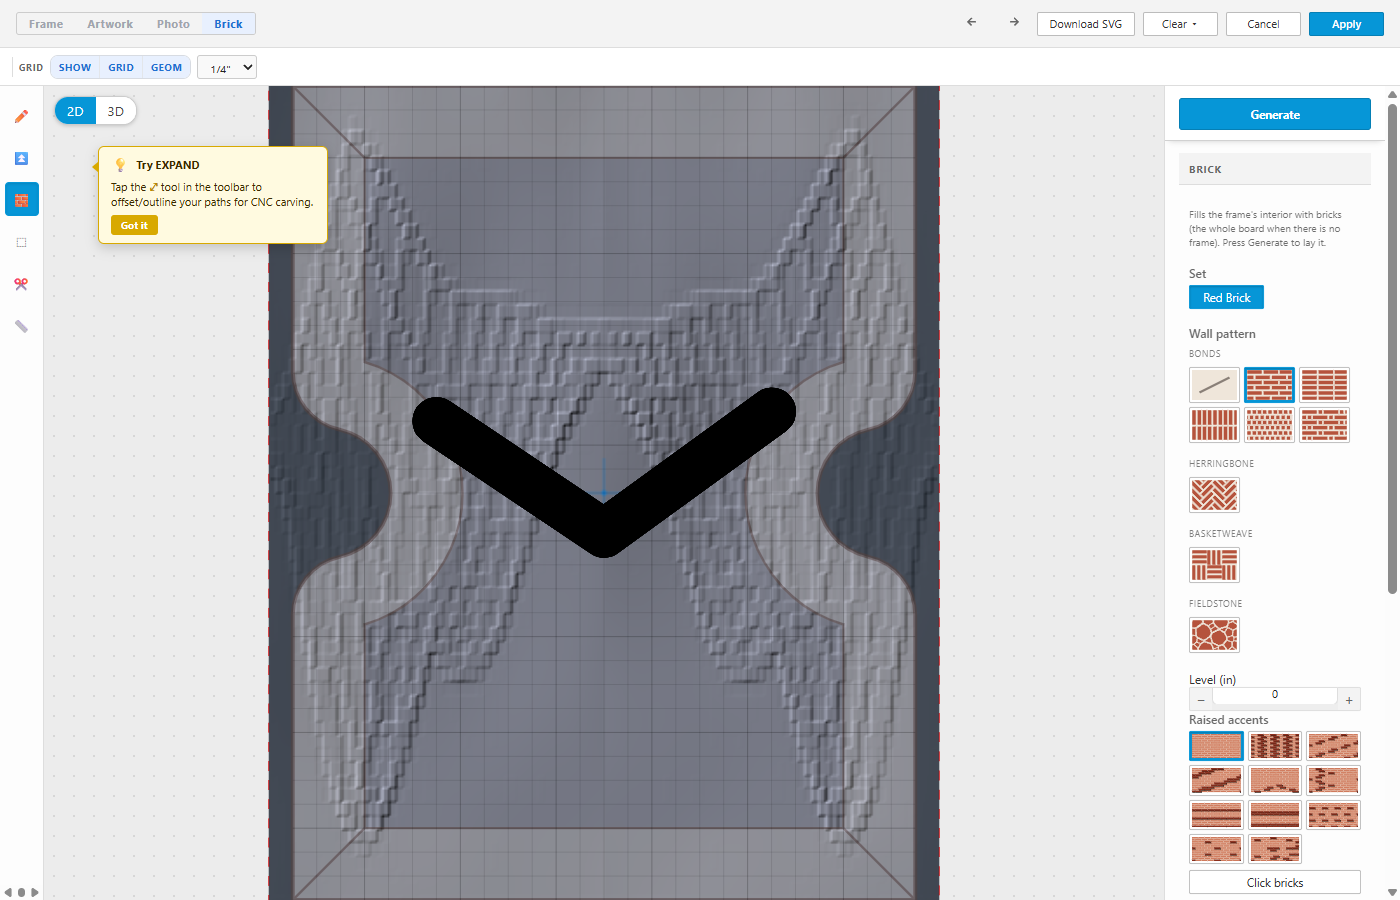Click the undo left arrow

coord(971,22)
